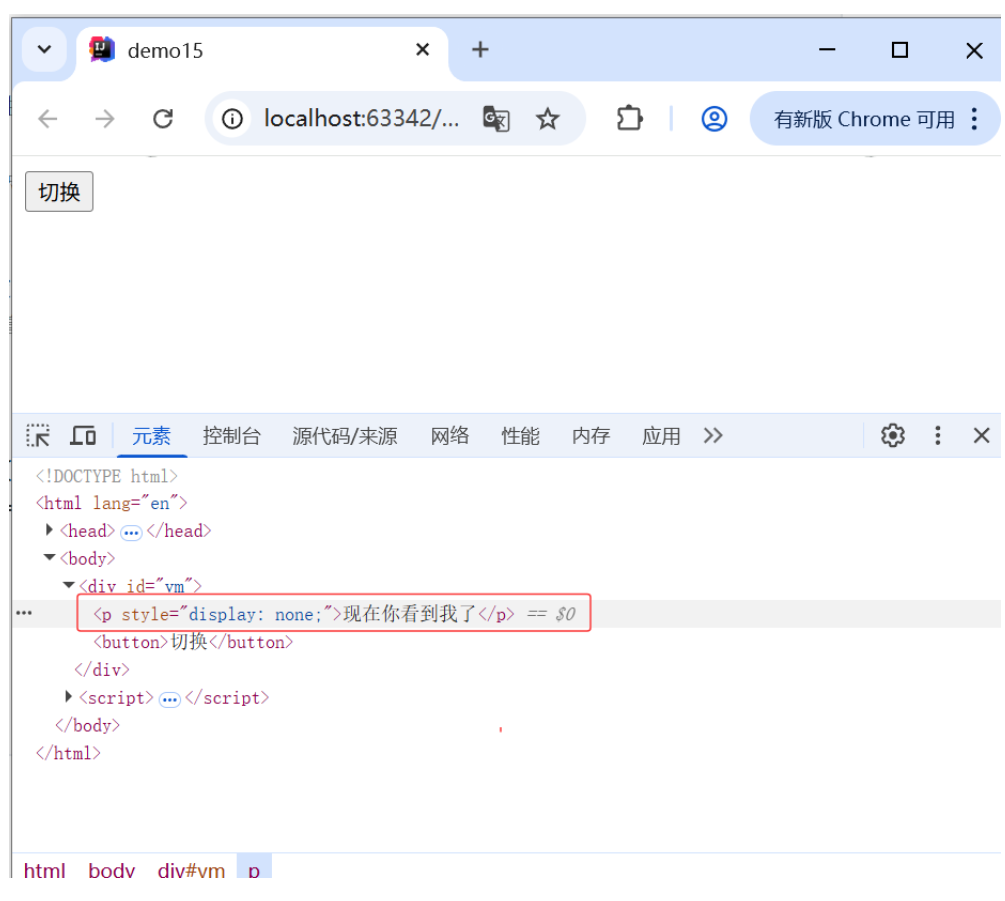Open Chrome three-dot menu
This screenshot has width=1005, height=901.
point(974,119)
